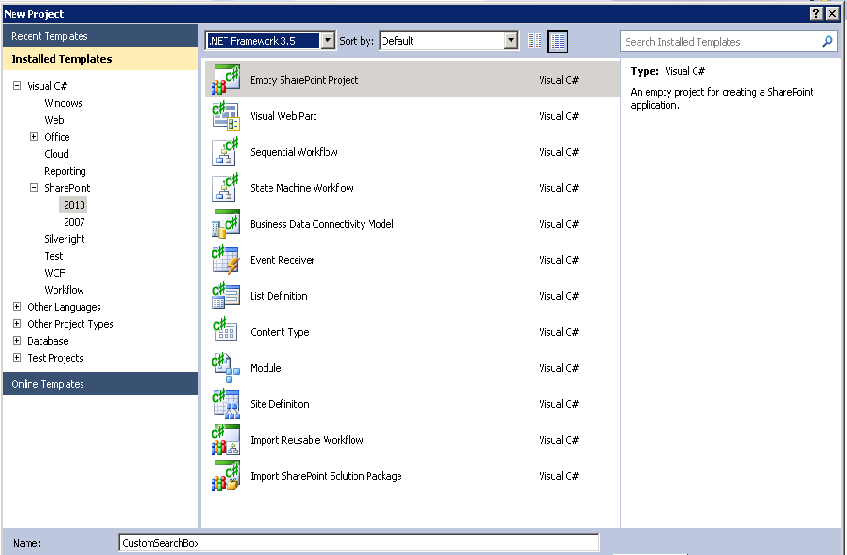Select the 'Event Receiver' template name

tap(282, 260)
